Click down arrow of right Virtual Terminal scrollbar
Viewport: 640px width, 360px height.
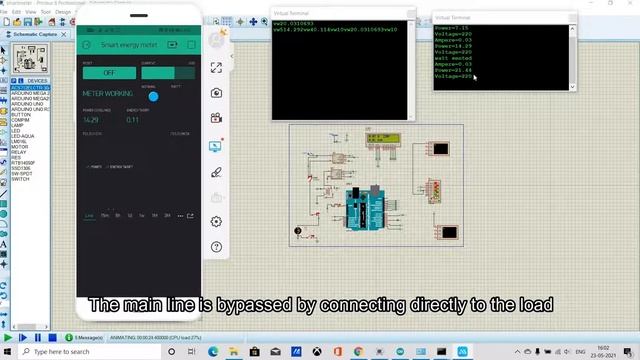[572, 87]
